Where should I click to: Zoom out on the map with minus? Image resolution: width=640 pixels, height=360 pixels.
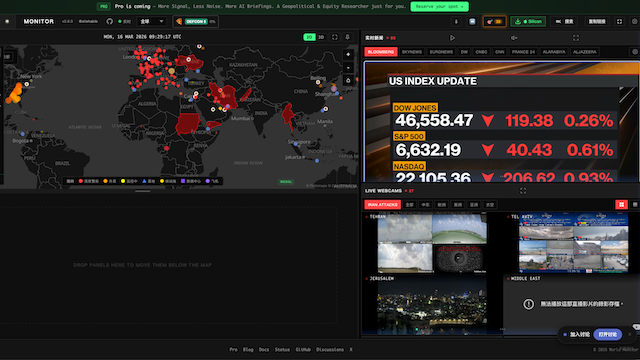point(348,68)
